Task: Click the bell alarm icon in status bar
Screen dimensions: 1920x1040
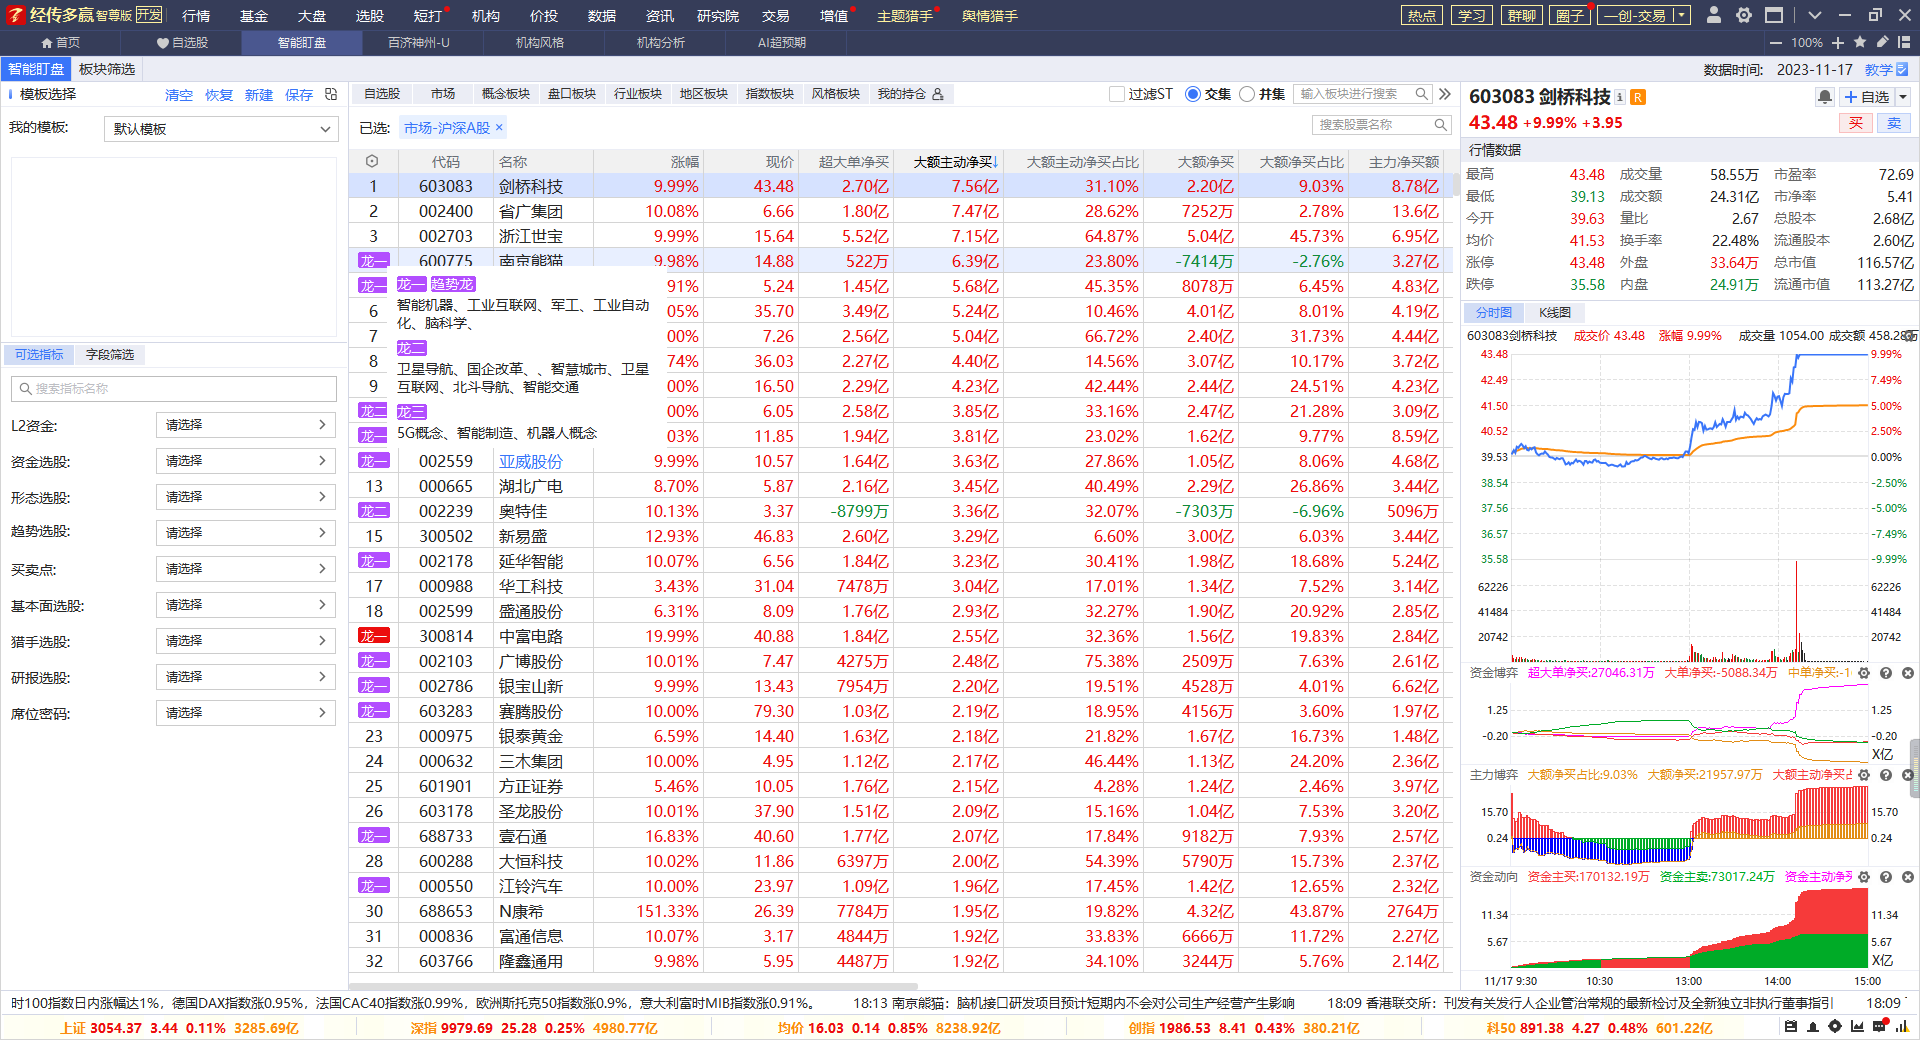Action: click(x=1813, y=1026)
